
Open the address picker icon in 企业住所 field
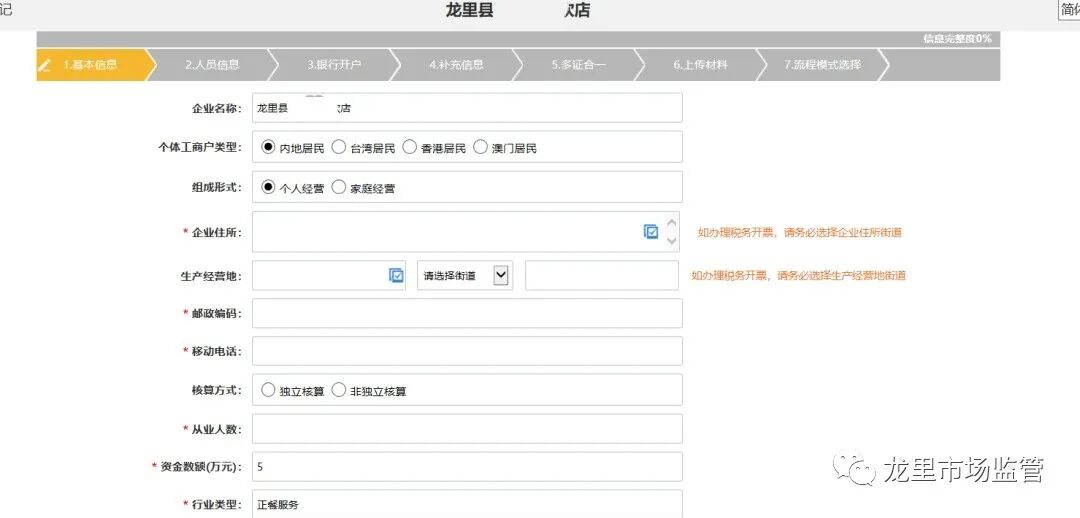click(651, 232)
